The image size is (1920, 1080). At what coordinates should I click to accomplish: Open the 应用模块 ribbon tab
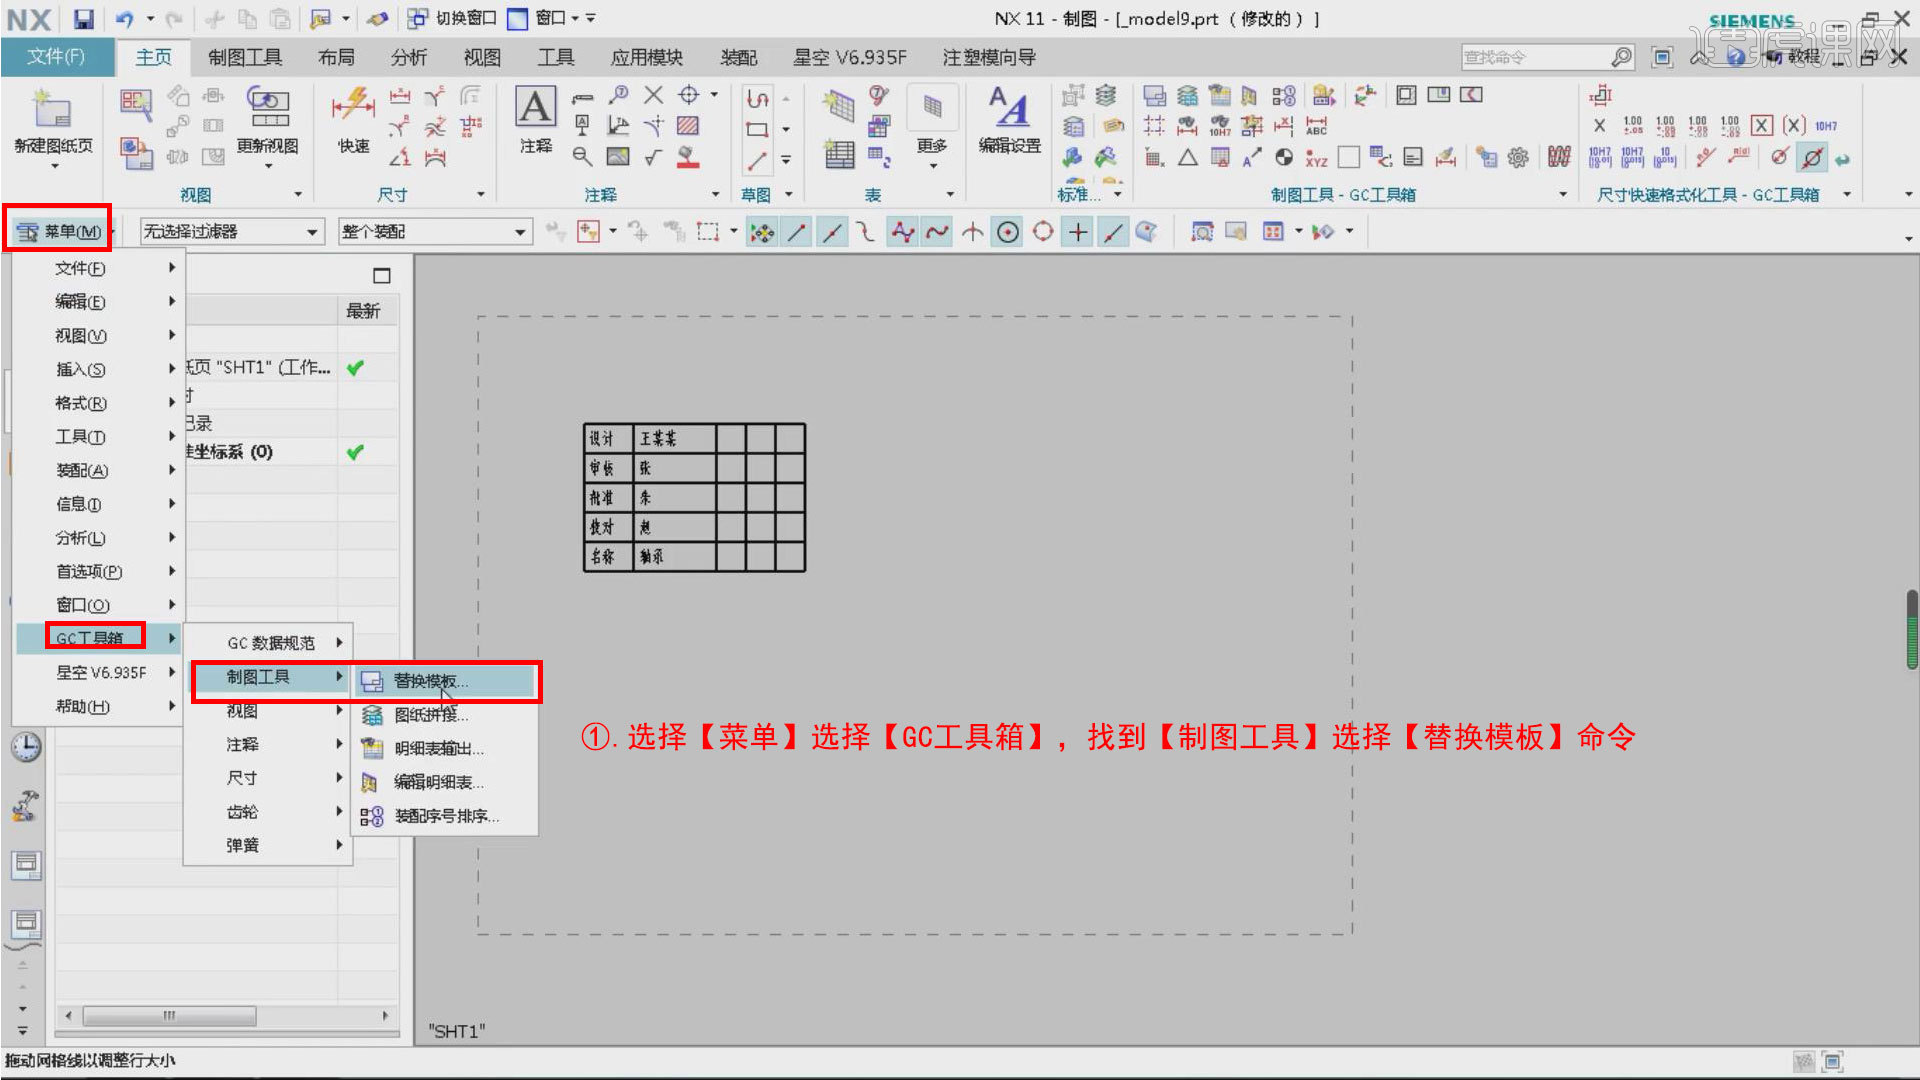coord(647,57)
